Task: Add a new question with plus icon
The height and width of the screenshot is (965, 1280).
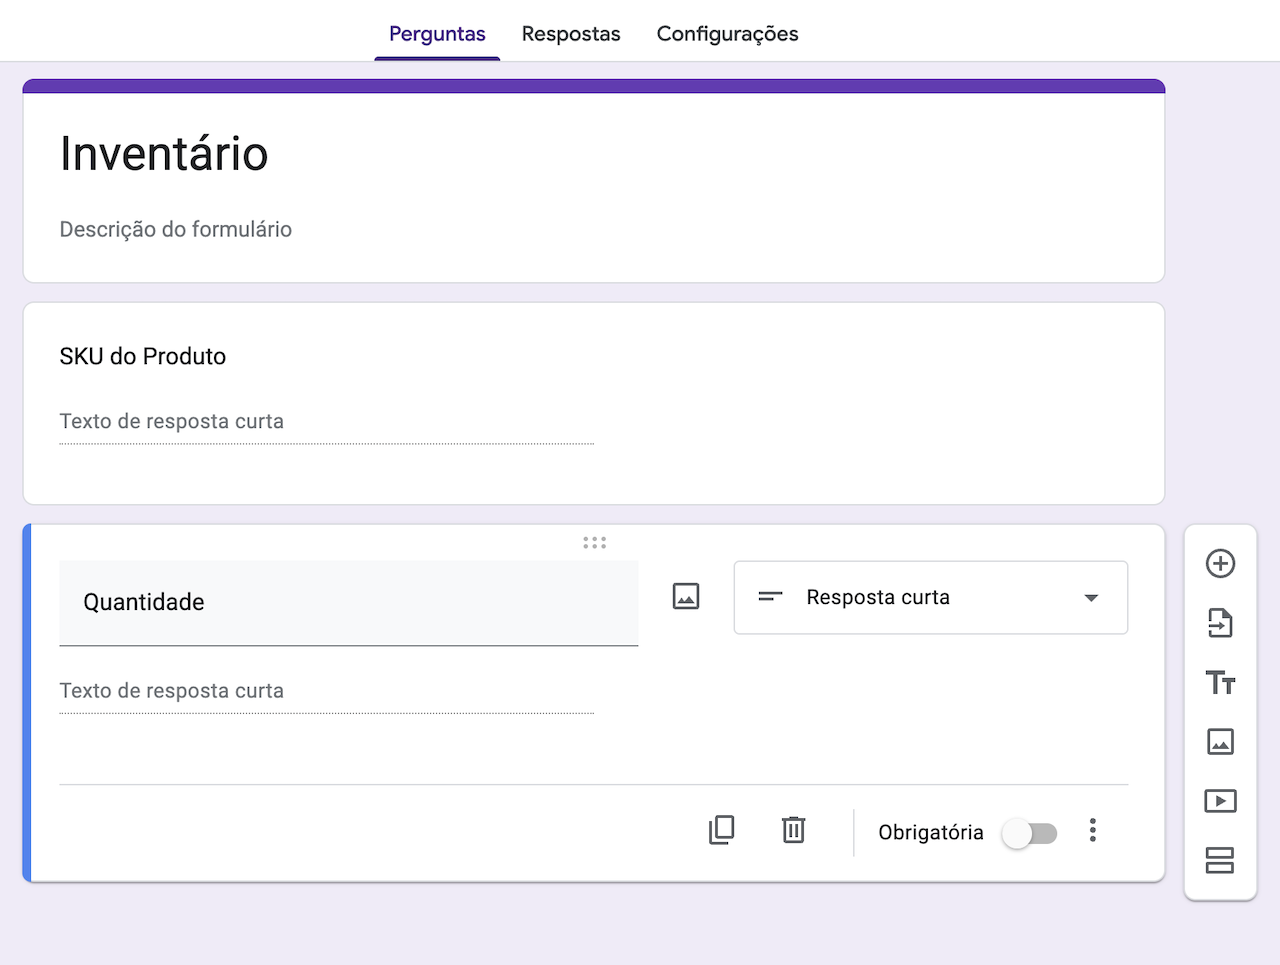Action: pos(1220,564)
